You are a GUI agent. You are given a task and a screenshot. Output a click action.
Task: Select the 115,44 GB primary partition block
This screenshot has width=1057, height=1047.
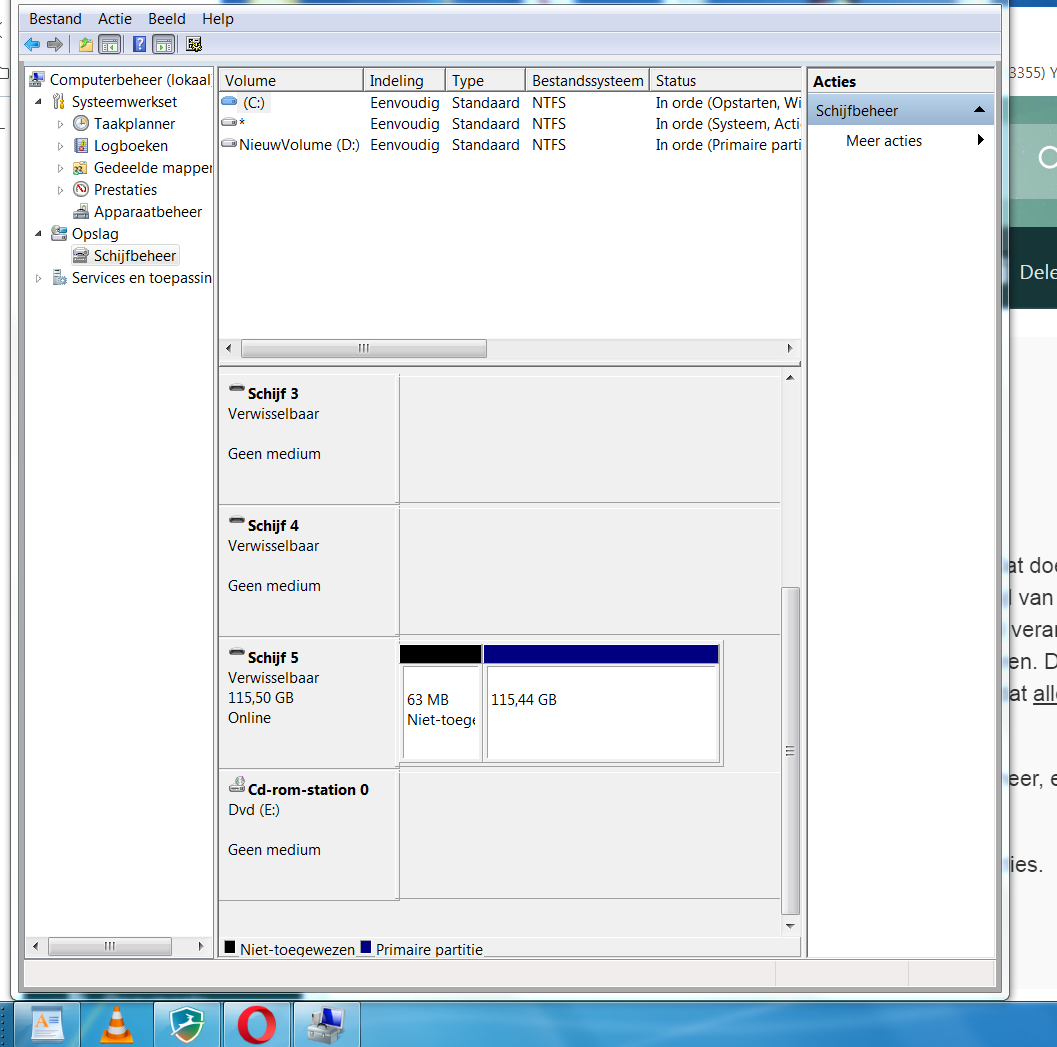pos(602,702)
